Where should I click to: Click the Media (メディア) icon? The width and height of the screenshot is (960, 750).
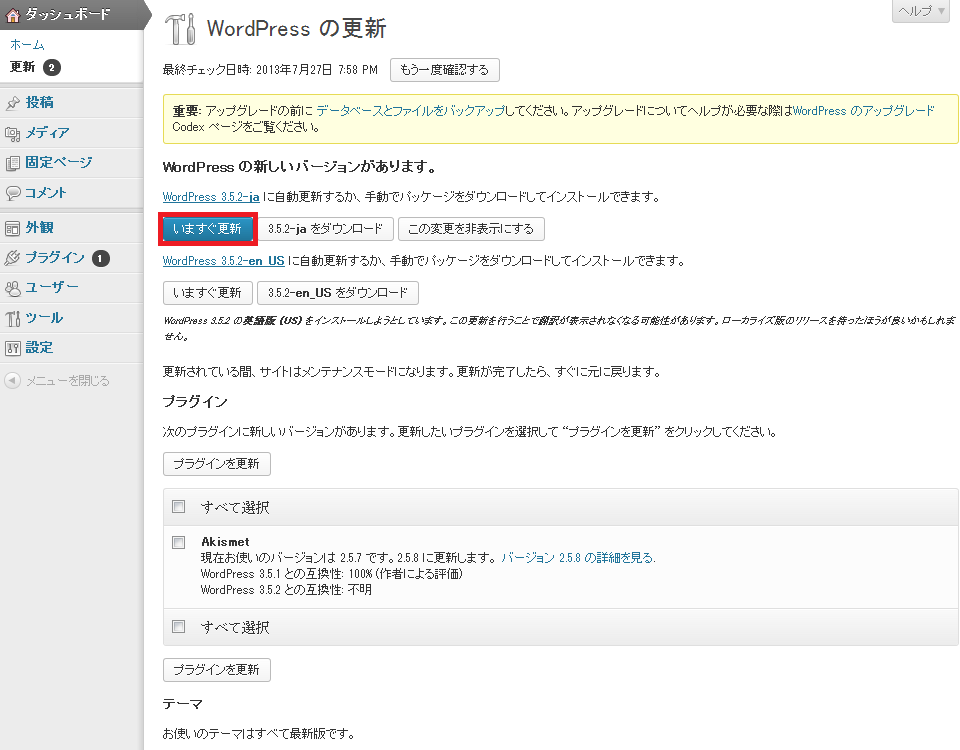13,133
